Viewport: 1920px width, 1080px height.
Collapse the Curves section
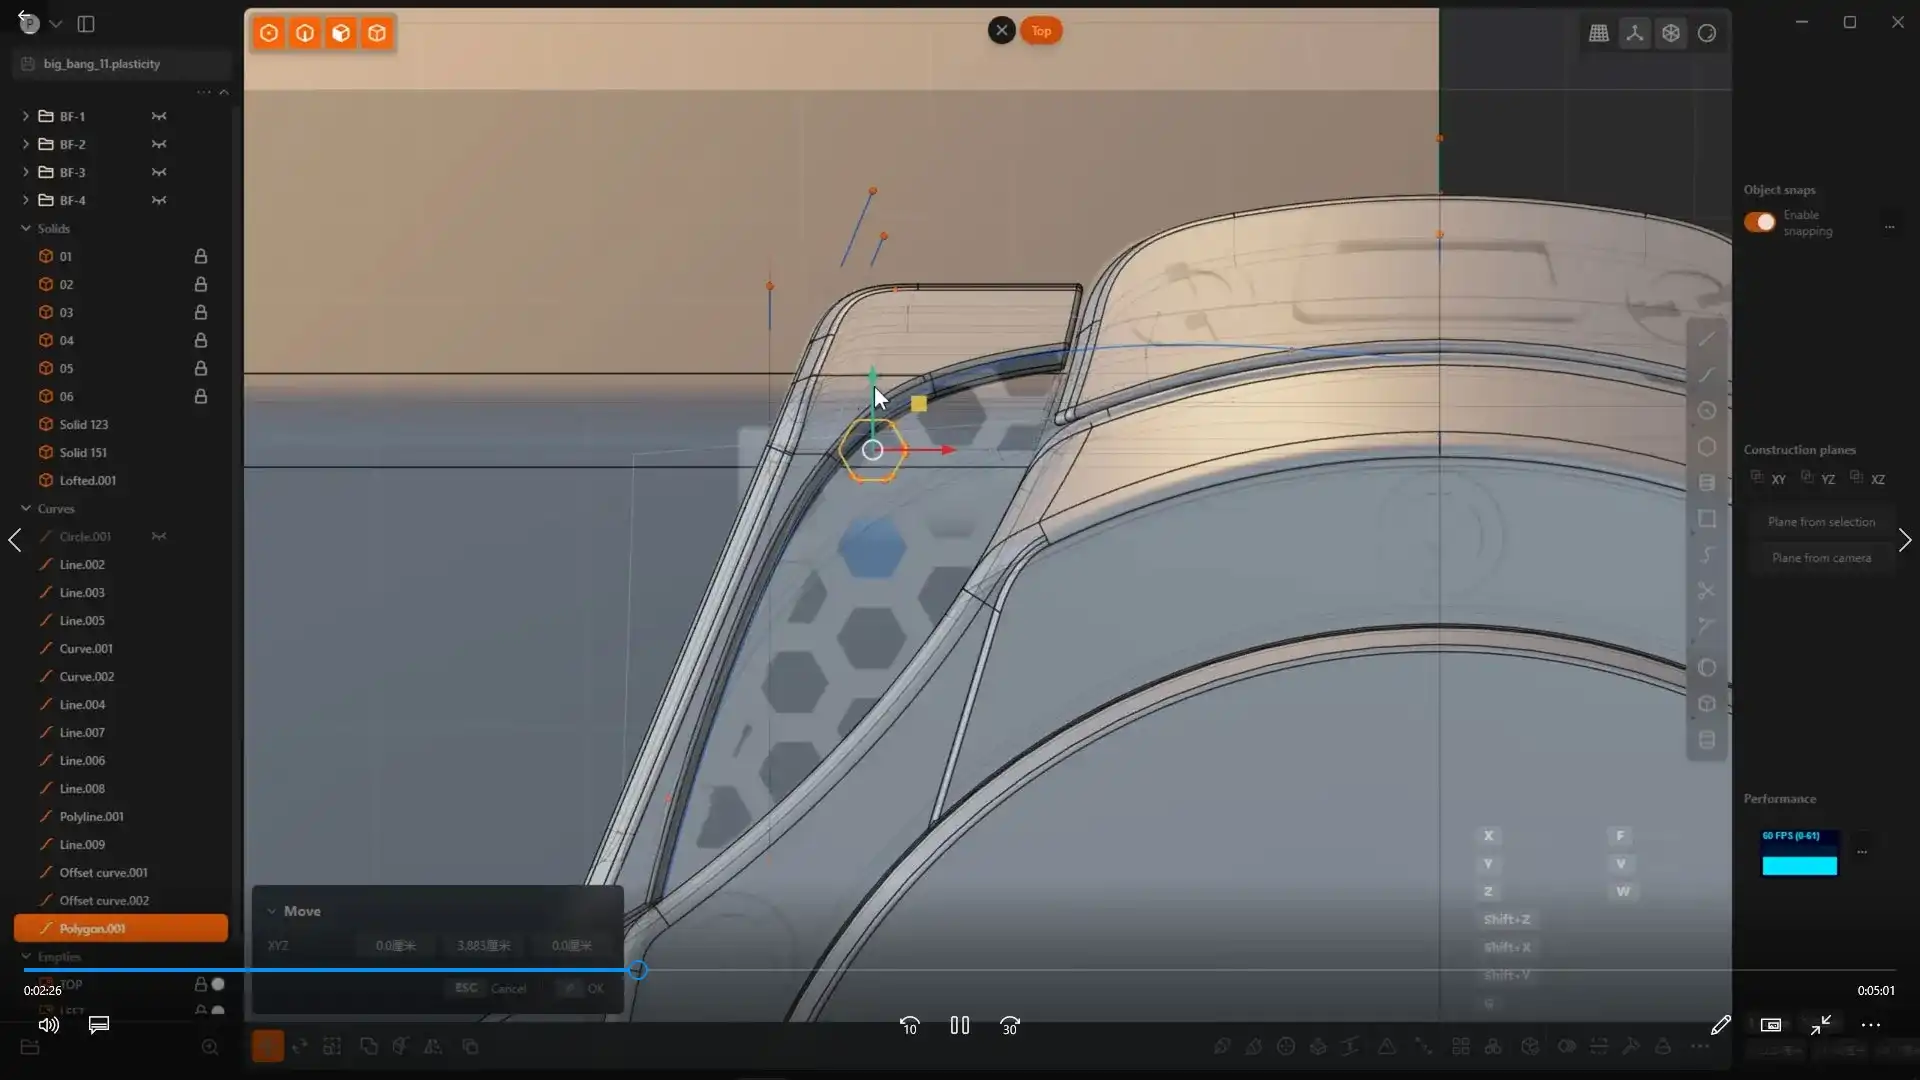pyautogui.click(x=26, y=508)
